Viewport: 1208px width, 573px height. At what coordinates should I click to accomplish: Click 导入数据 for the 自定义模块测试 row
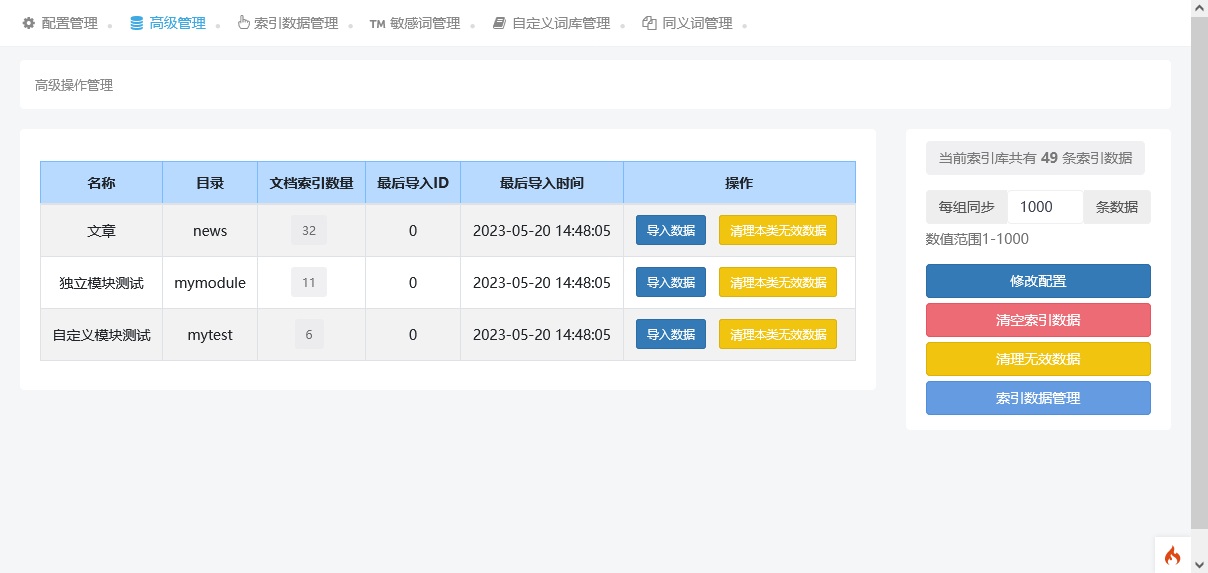(671, 334)
